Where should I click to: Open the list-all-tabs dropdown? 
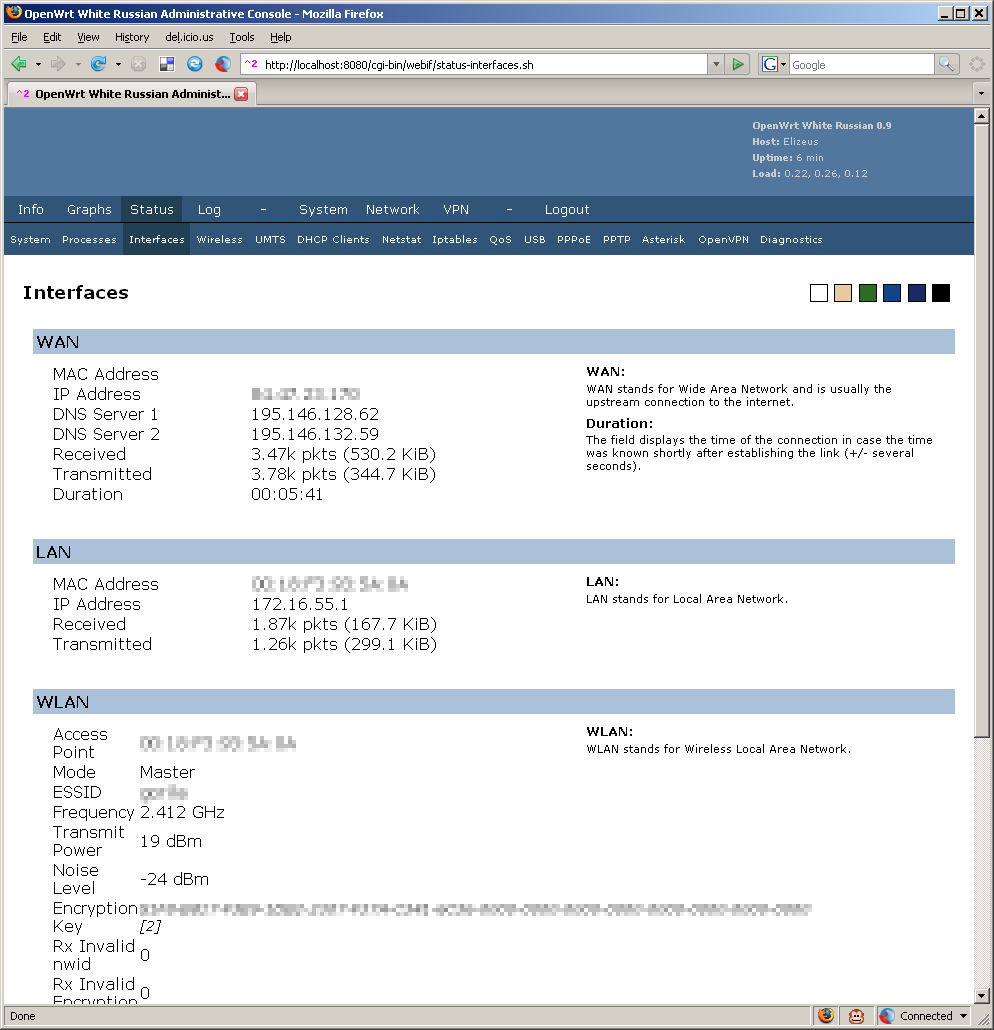click(982, 93)
